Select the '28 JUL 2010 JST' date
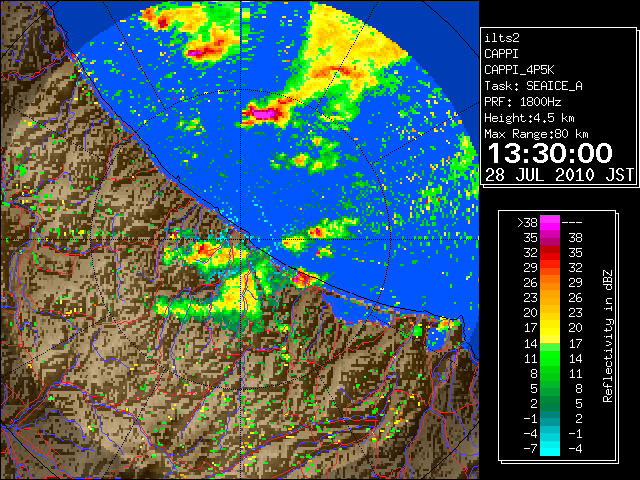The width and height of the screenshot is (640, 480). pyautogui.click(x=559, y=175)
